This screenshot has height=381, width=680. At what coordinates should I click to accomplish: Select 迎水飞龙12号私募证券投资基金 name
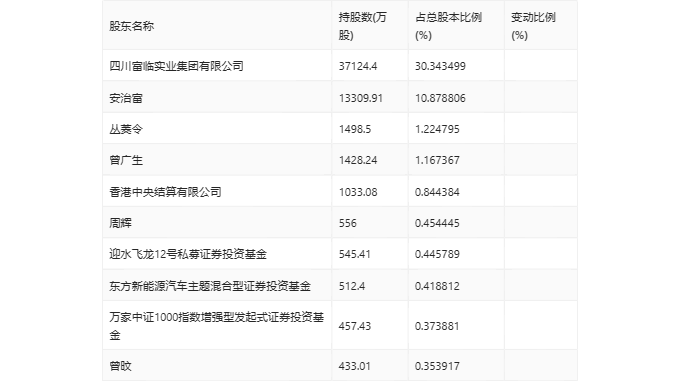click(x=188, y=254)
